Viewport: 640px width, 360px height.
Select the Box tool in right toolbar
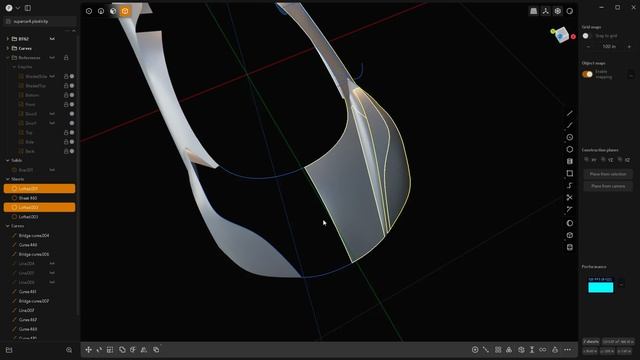pos(569,236)
